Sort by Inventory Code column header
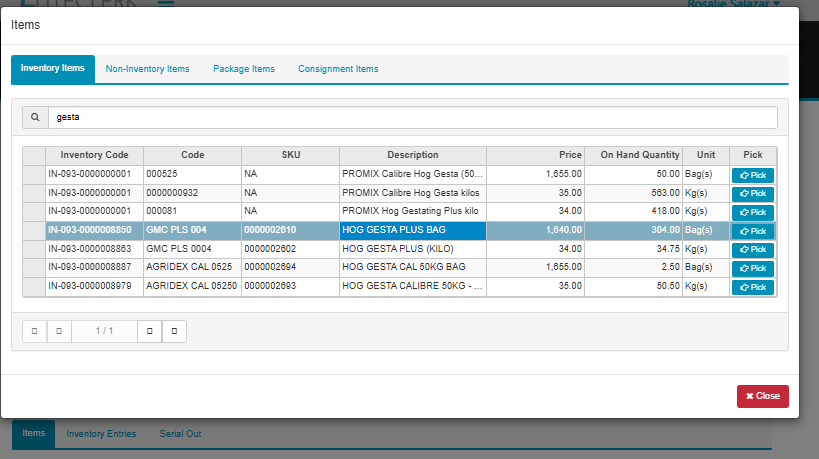This screenshot has width=819, height=459. pos(95,155)
